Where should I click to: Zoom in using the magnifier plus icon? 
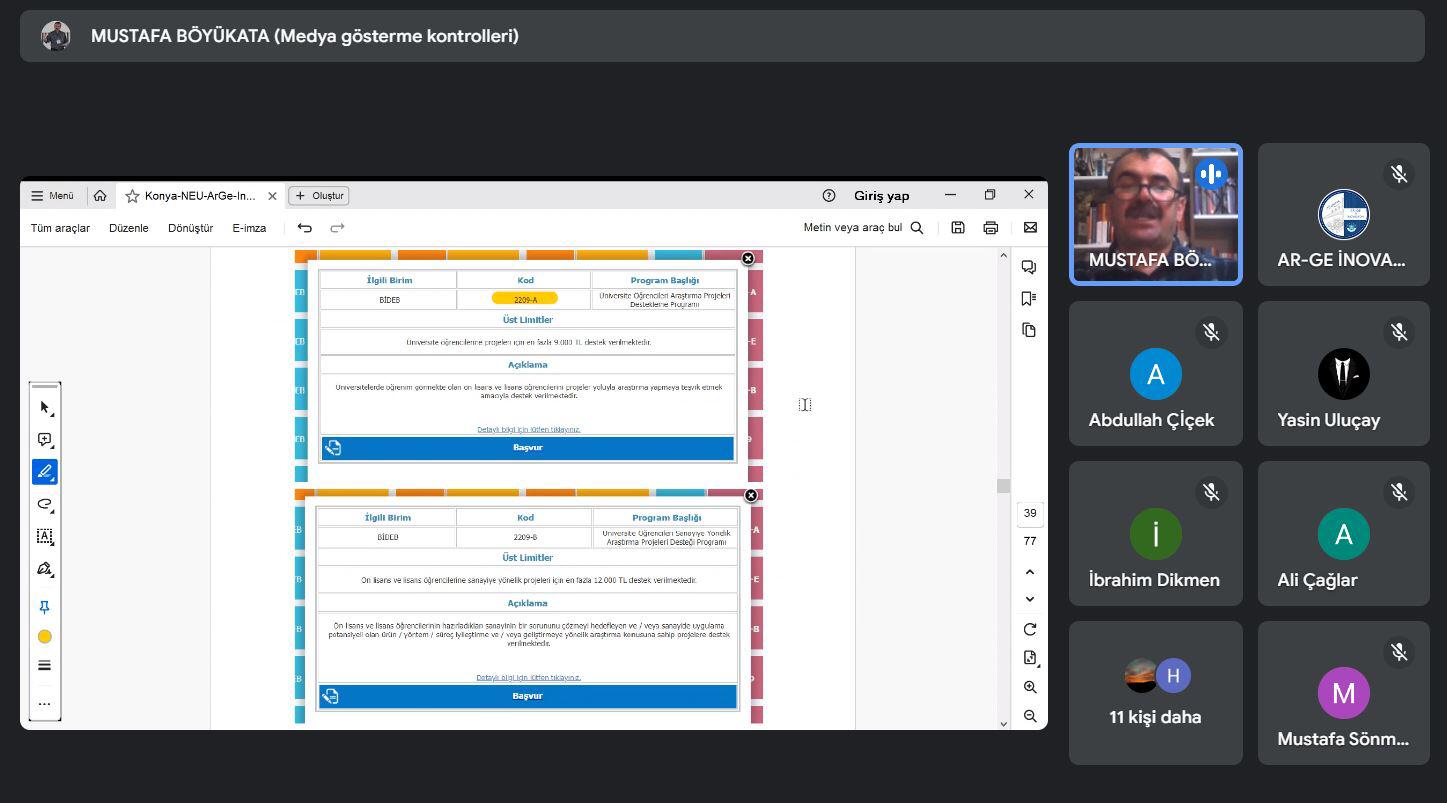(1030, 687)
